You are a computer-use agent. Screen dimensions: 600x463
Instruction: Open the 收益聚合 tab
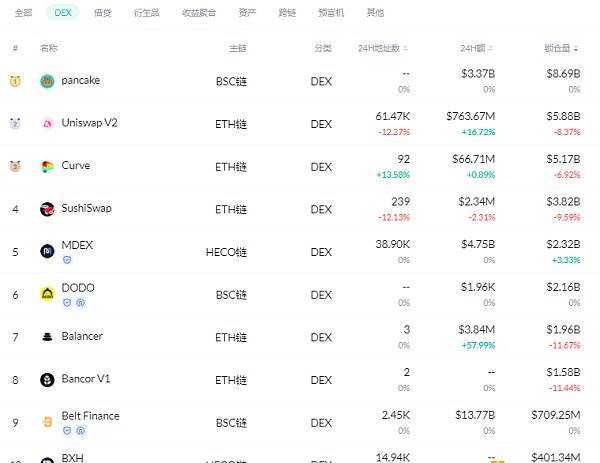[199, 13]
